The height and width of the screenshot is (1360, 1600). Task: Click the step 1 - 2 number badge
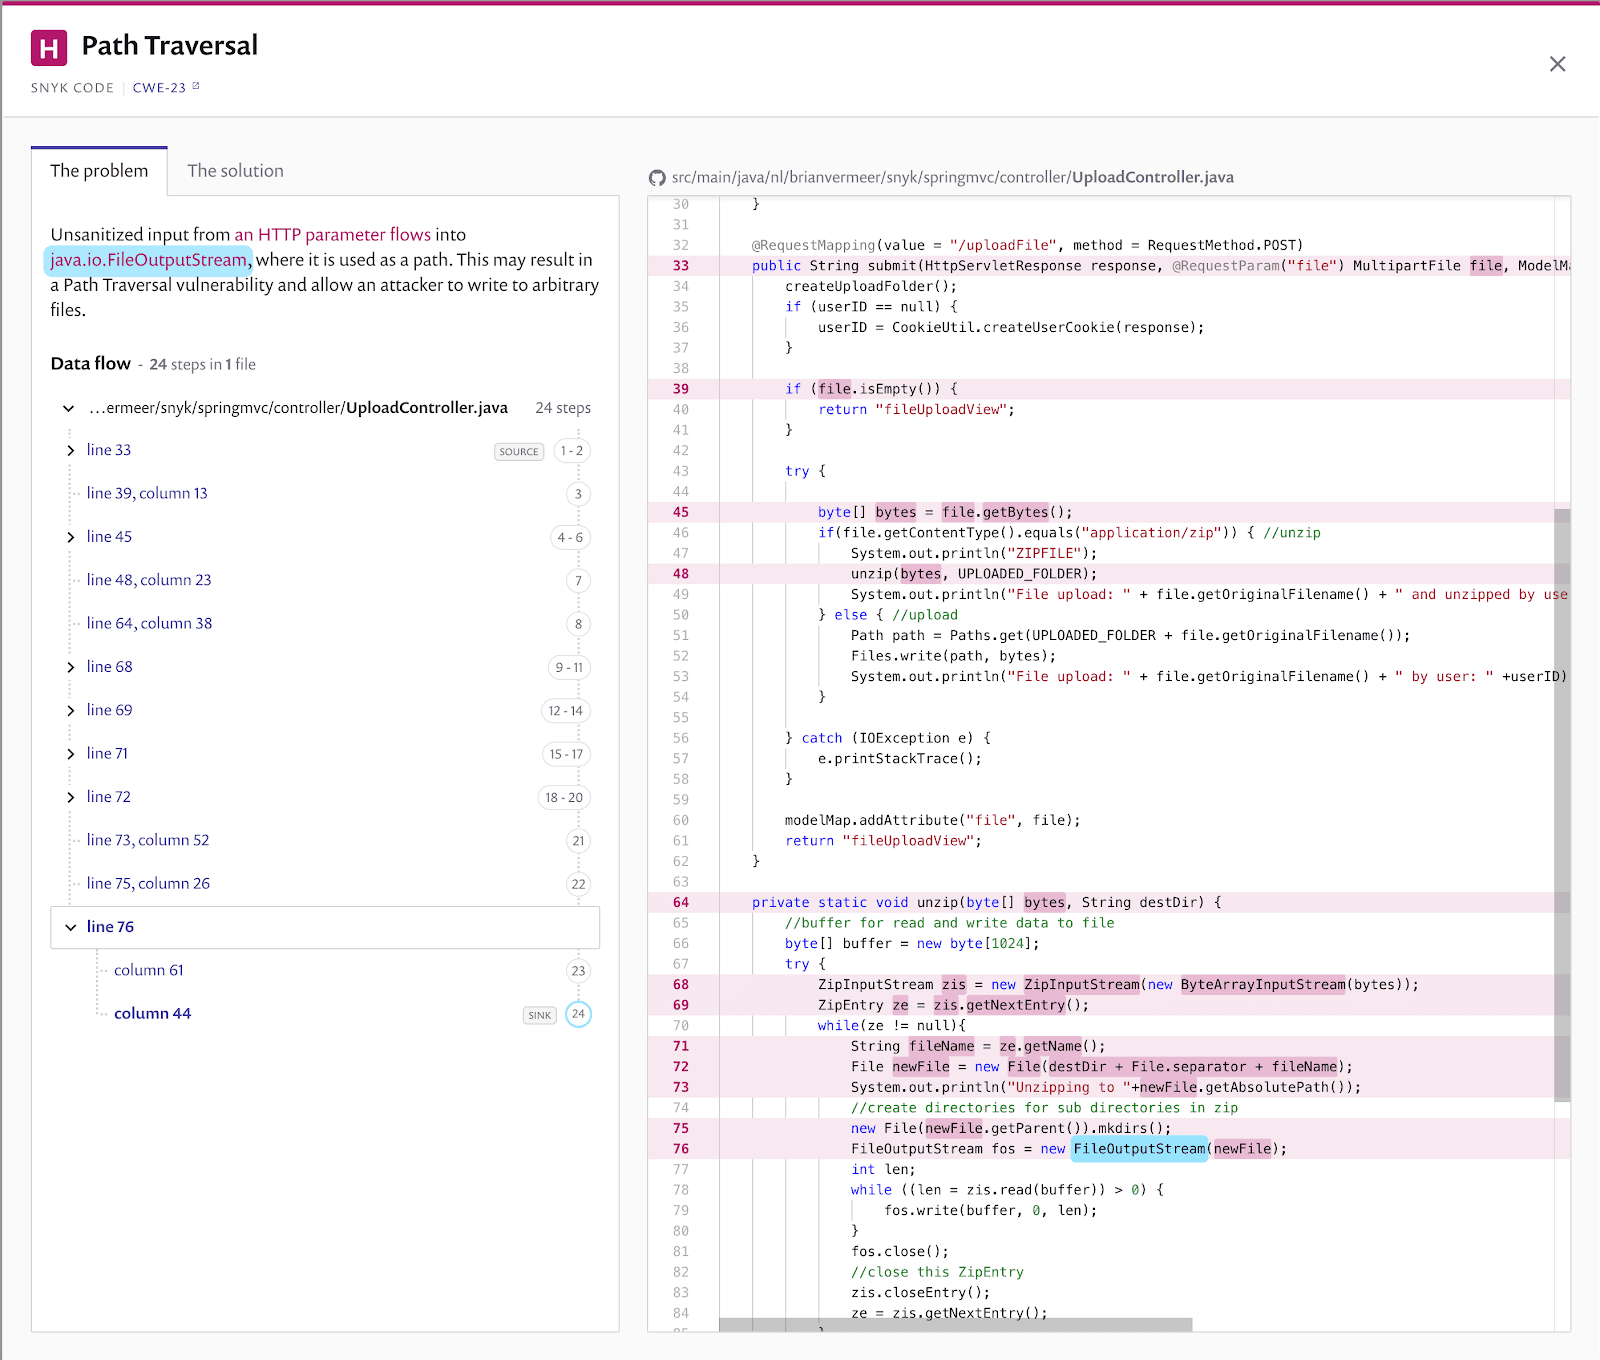point(572,451)
